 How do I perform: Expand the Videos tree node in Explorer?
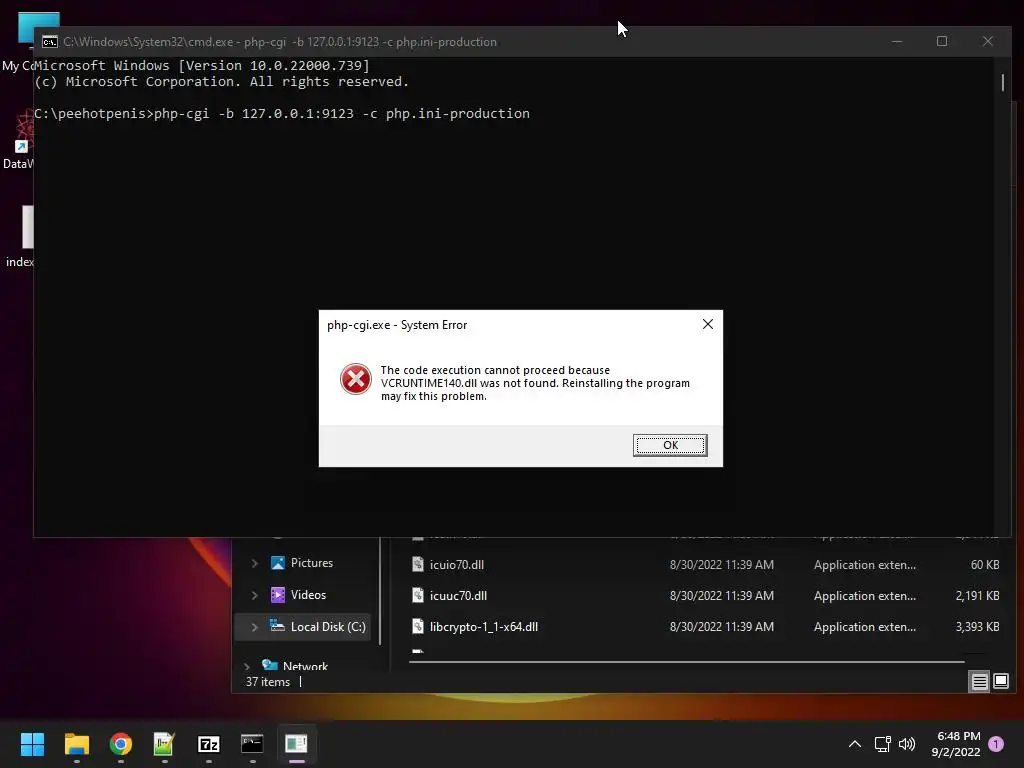255,595
